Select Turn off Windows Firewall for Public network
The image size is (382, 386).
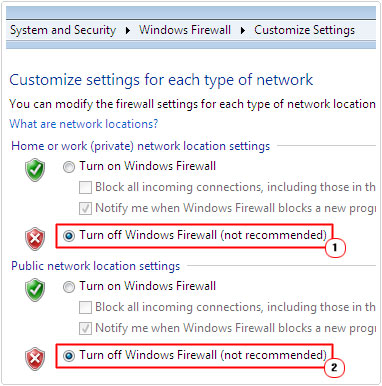(x=69, y=356)
